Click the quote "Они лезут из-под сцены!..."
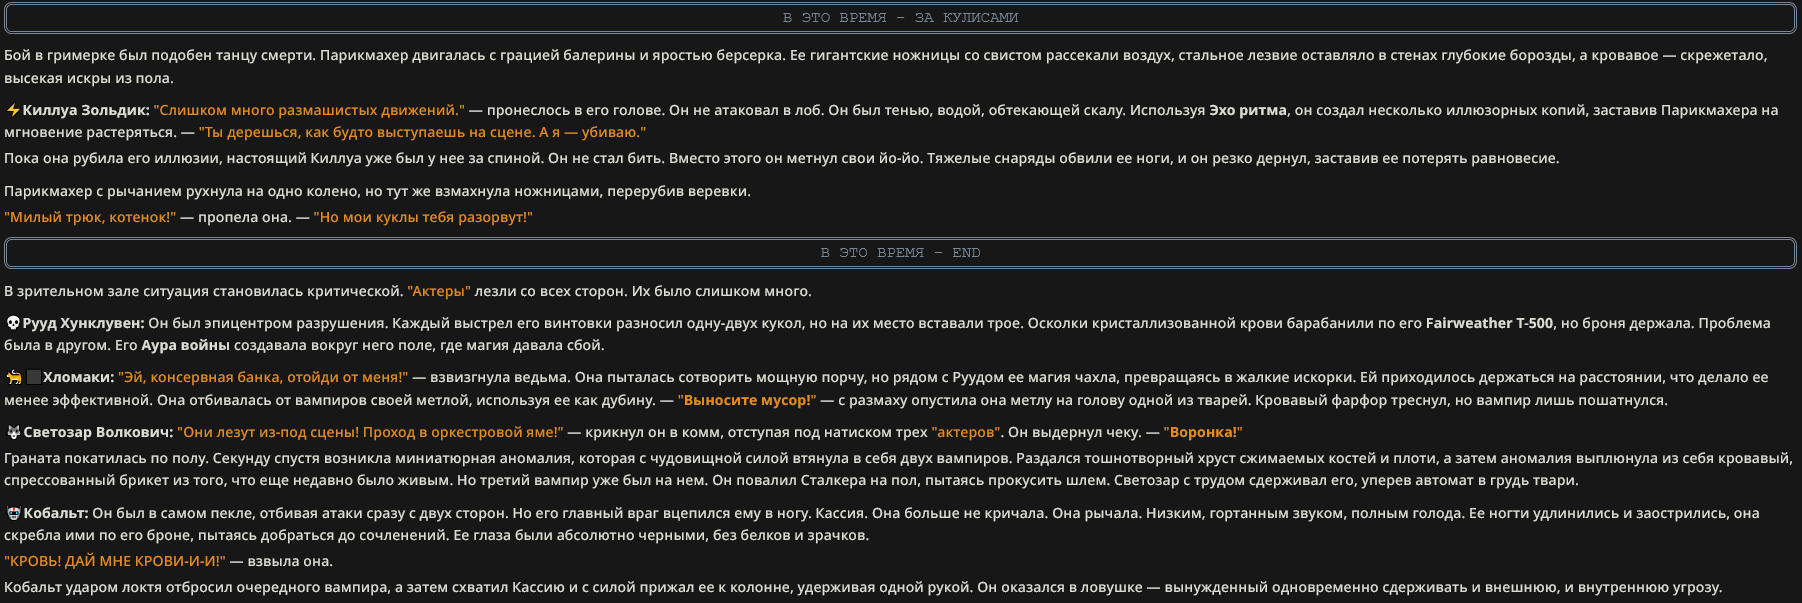This screenshot has width=1802, height=603. coord(370,433)
